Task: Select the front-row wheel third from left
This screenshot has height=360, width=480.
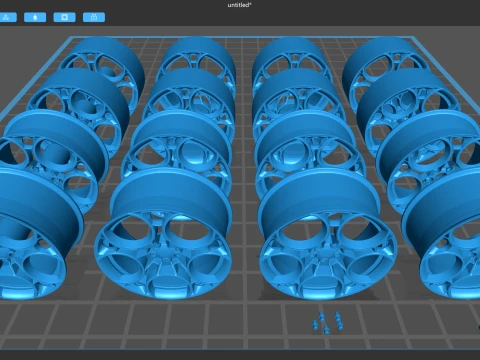Action: pos(328,233)
